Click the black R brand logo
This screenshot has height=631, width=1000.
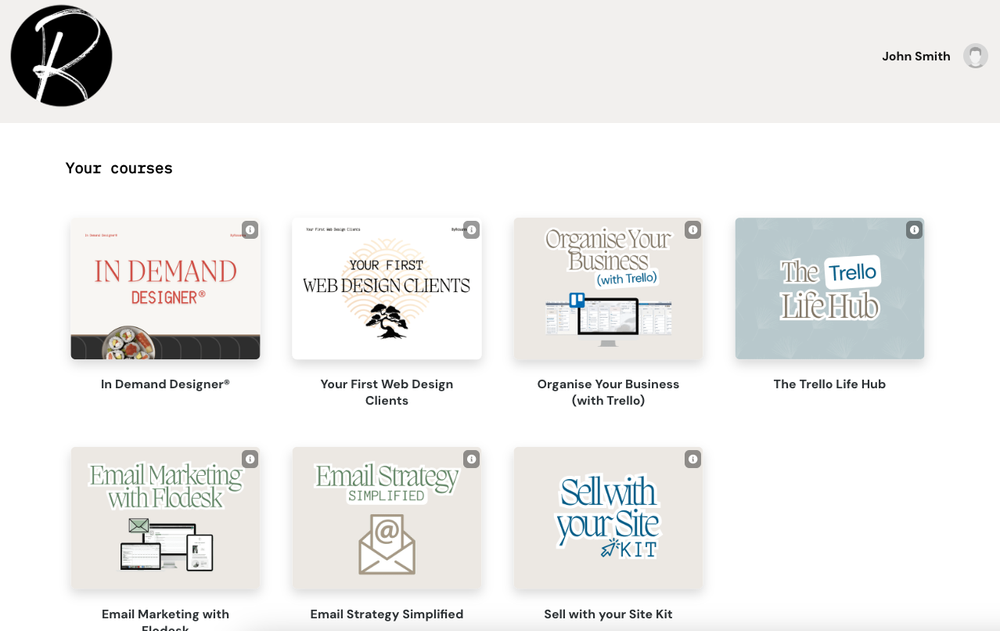coord(61,56)
